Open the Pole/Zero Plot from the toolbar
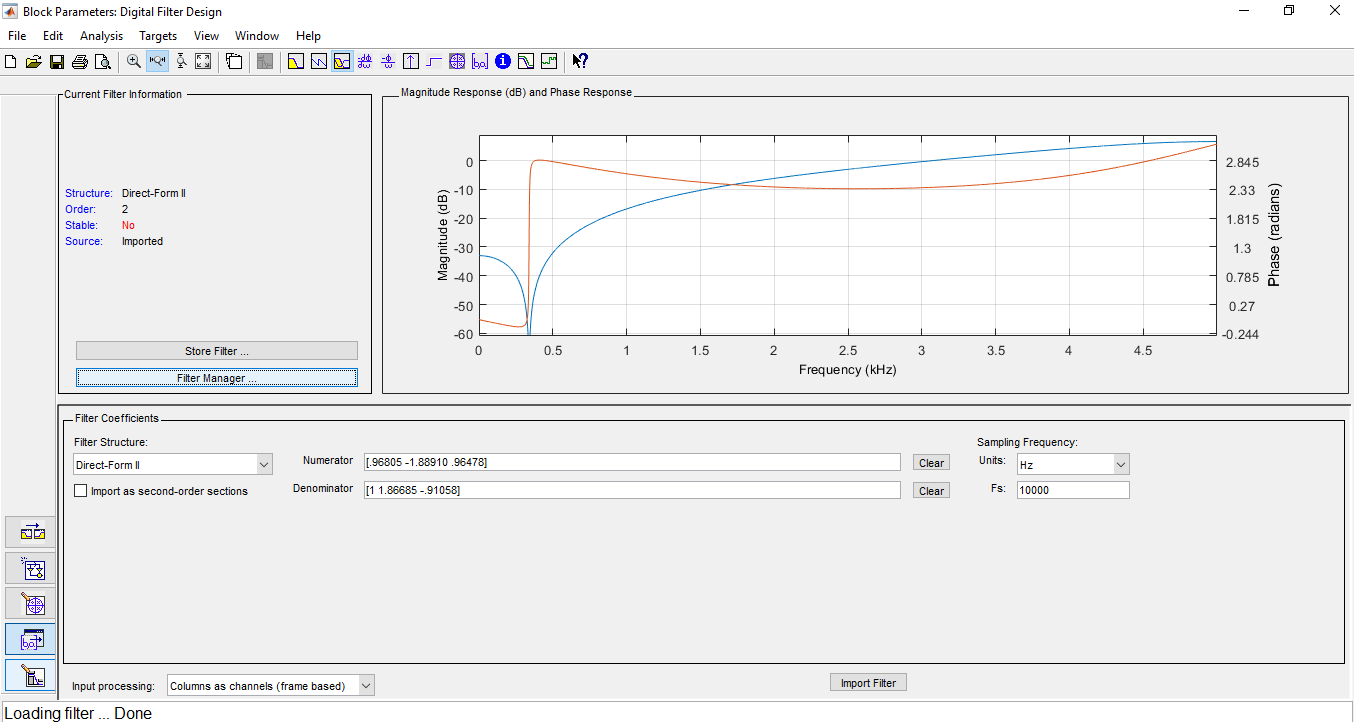Viewport: 1354px width, 722px height. tap(457, 61)
